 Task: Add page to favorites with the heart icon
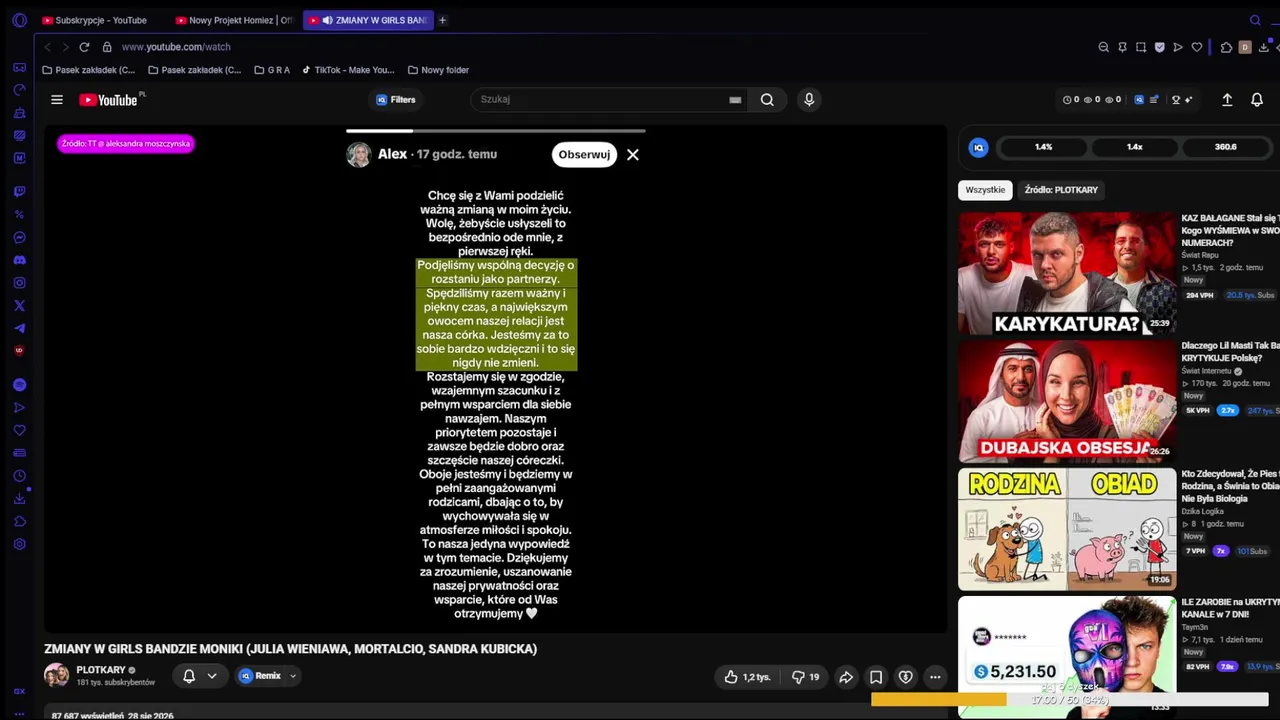coord(1197,47)
